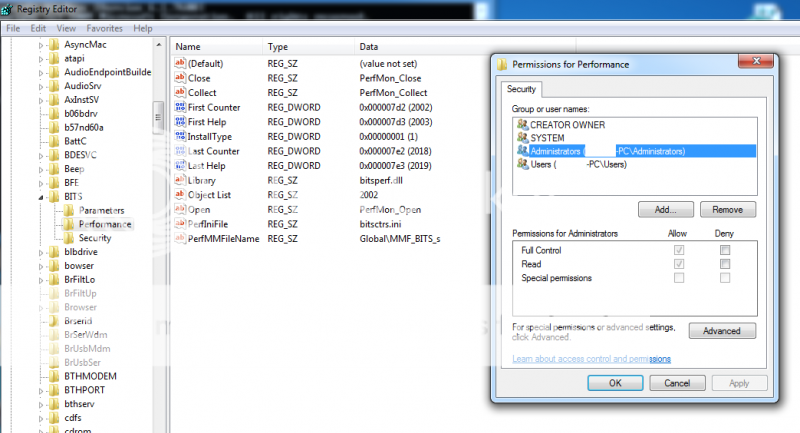The width and height of the screenshot is (800, 433).
Task: Select the SYSTEM group icon
Action: click(x=522, y=137)
